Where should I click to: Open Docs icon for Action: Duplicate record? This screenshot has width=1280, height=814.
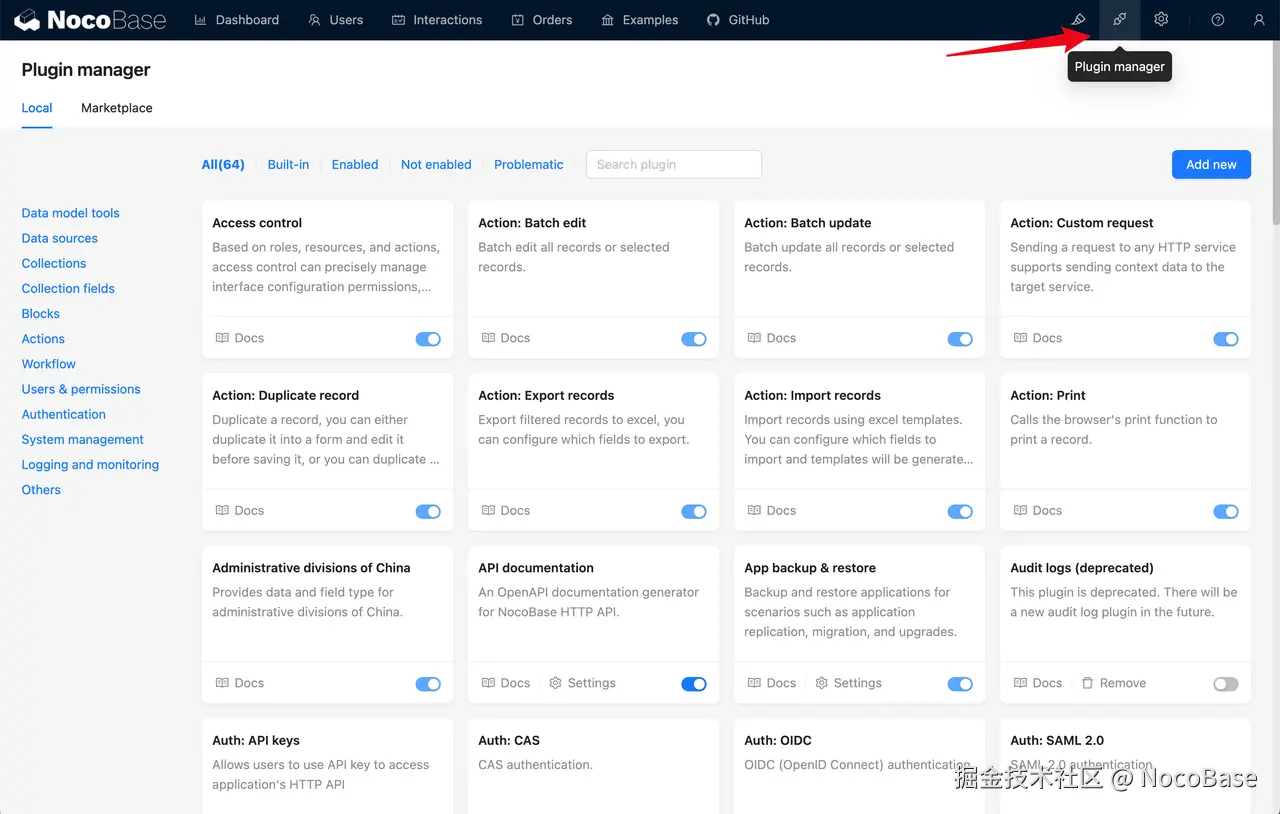(x=222, y=510)
